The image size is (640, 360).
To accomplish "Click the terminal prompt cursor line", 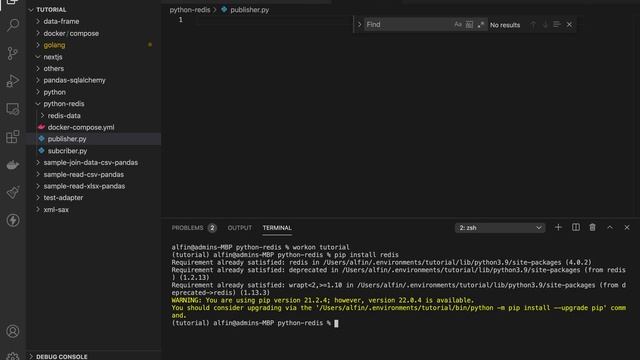I will click(255, 323).
